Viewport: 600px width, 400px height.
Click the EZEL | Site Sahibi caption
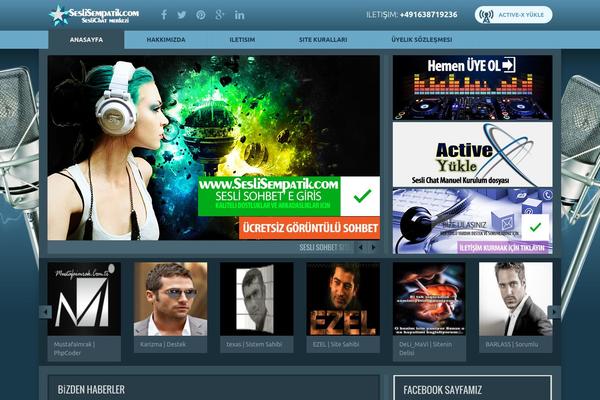(x=336, y=344)
